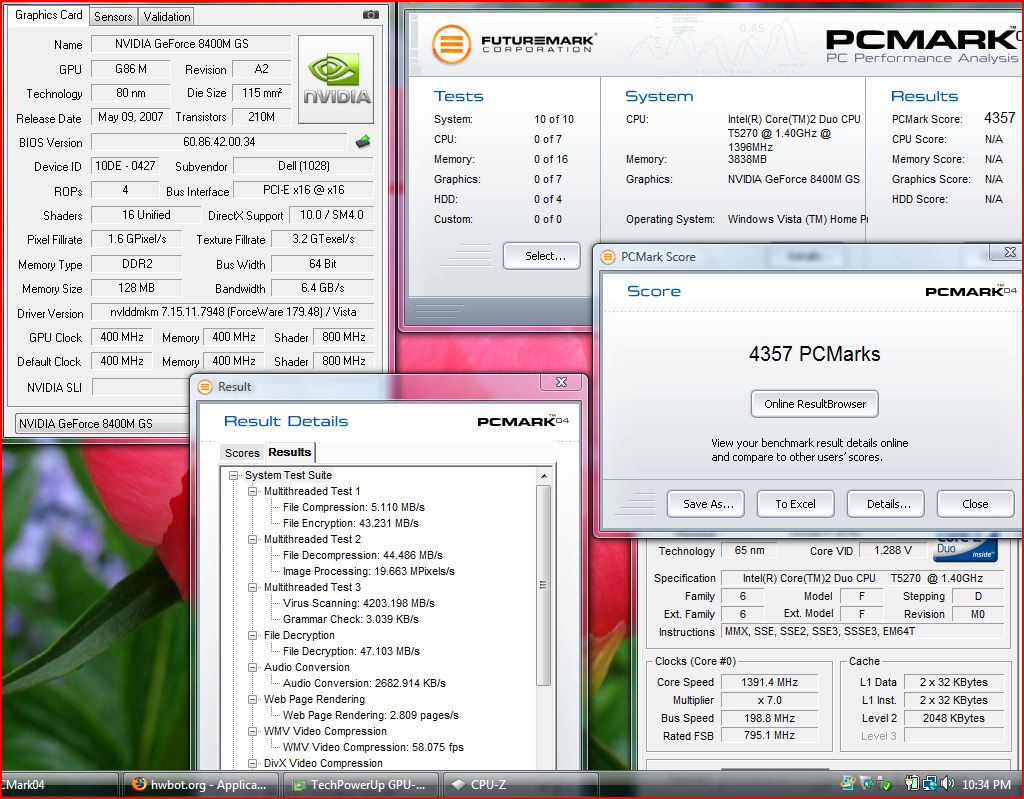
Task: Click the hwbot.org taskbar button
Action: [200, 785]
